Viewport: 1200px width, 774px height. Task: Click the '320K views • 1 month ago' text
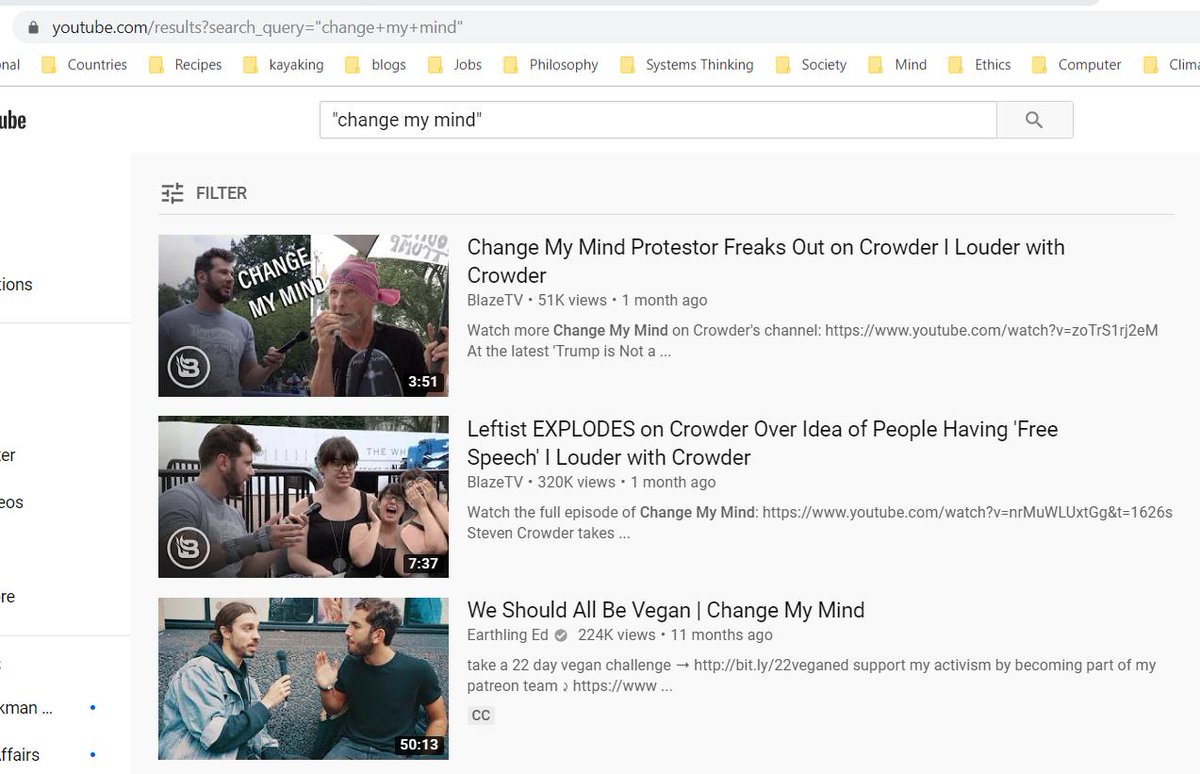click(627, 482)
